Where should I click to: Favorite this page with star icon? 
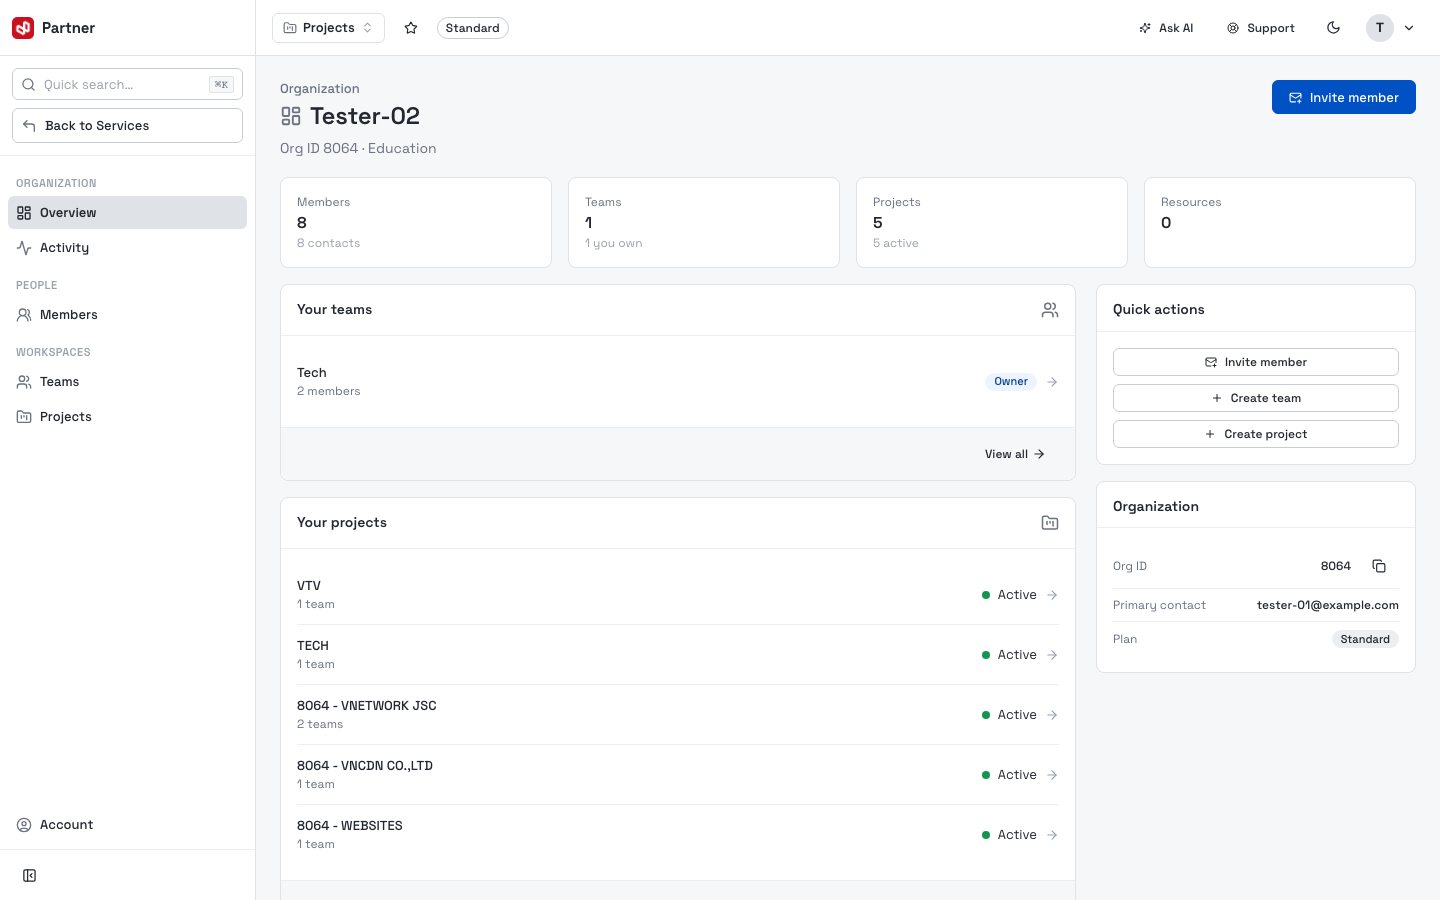(411, 28)
